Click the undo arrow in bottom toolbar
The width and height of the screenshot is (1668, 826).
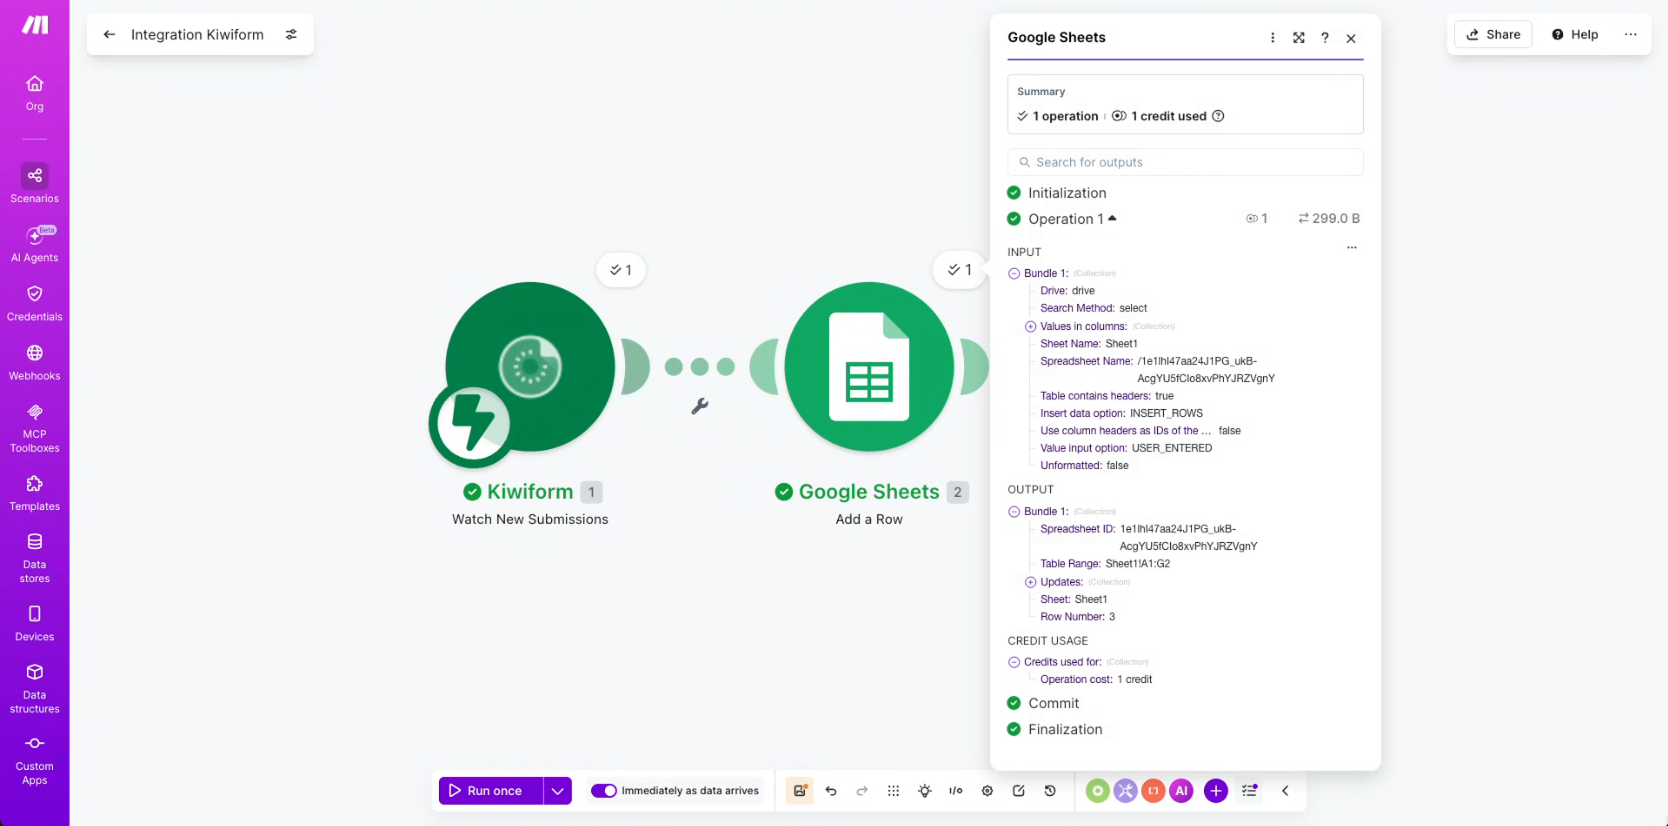coord(831,791)
